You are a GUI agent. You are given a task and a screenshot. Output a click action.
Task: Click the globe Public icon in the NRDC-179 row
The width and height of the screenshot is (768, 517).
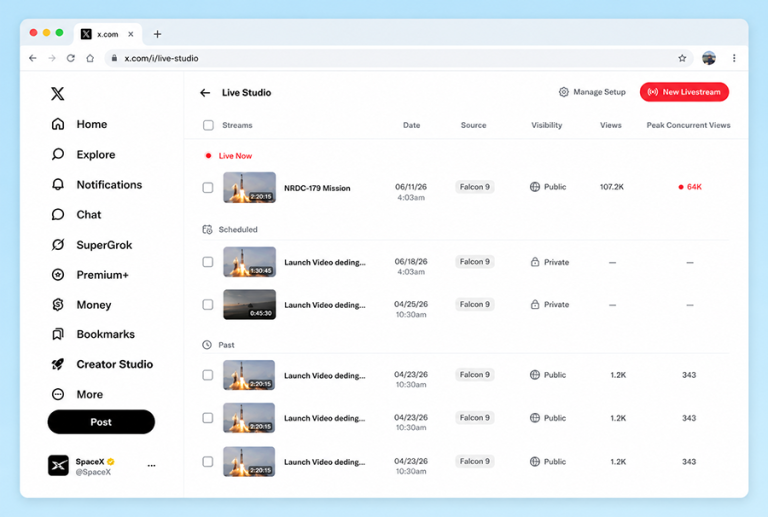535,187
